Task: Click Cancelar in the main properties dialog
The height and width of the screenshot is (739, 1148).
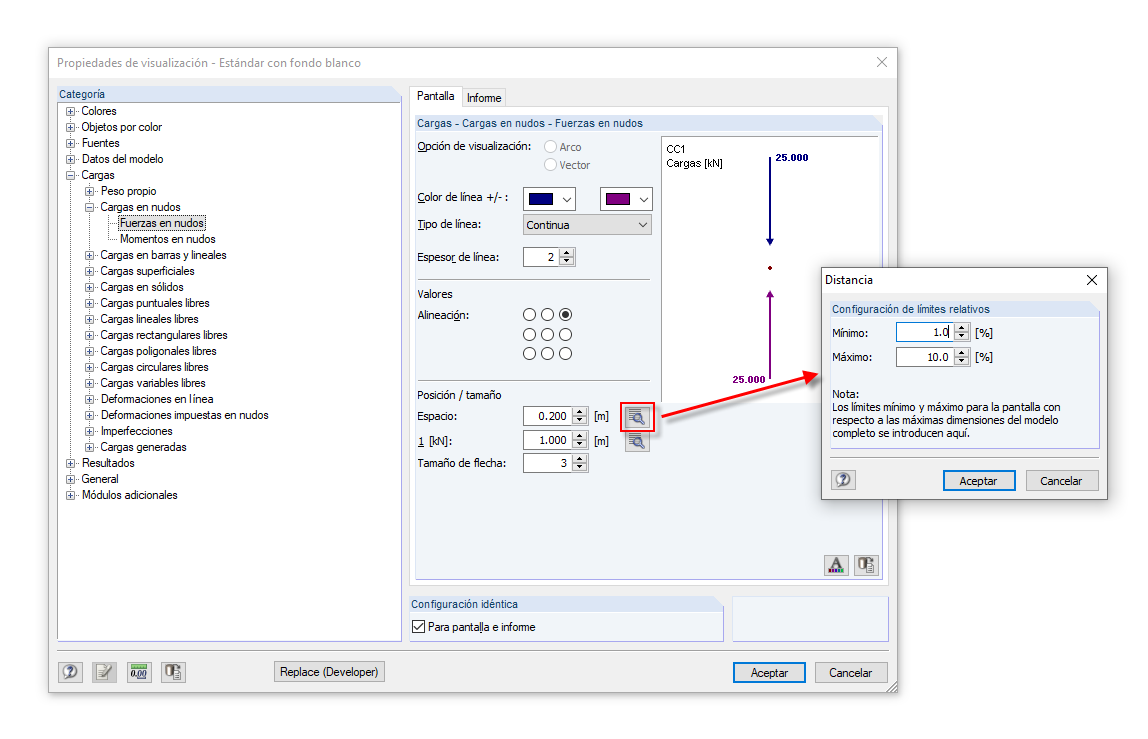Action: click(851, 672)
